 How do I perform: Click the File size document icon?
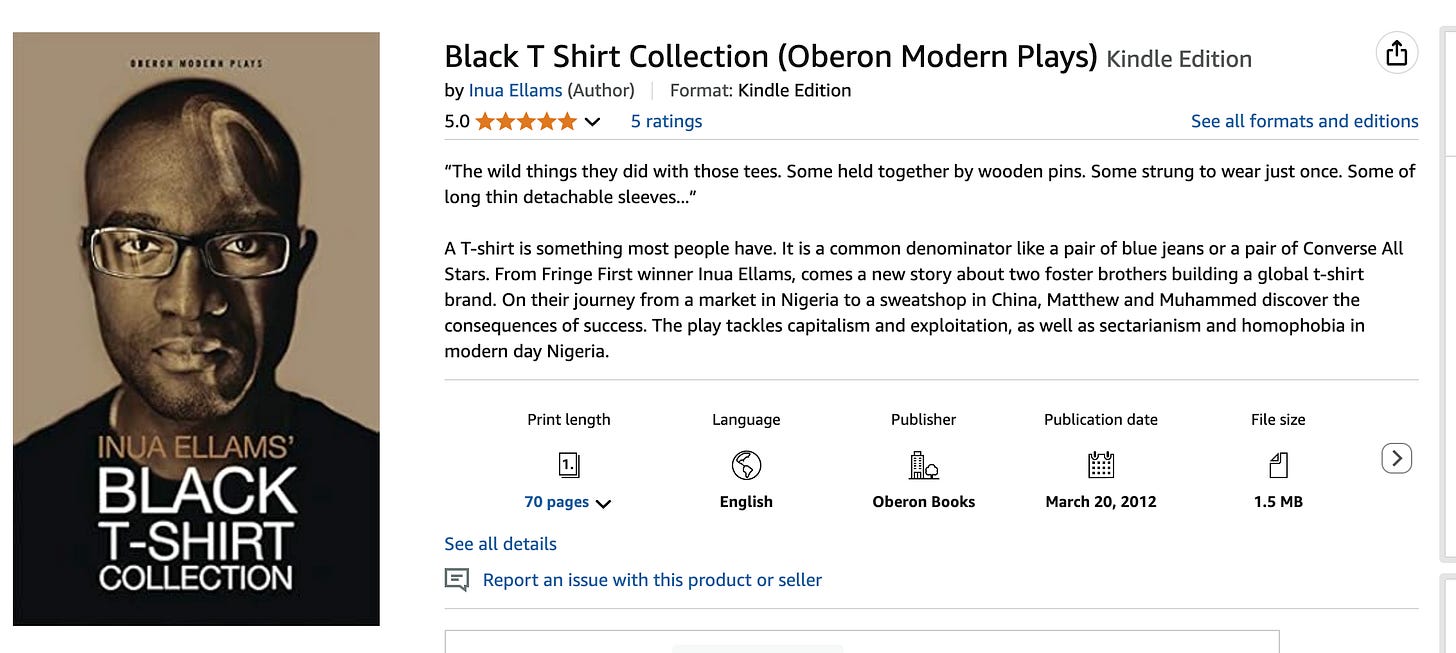(x=1278, y=465)
